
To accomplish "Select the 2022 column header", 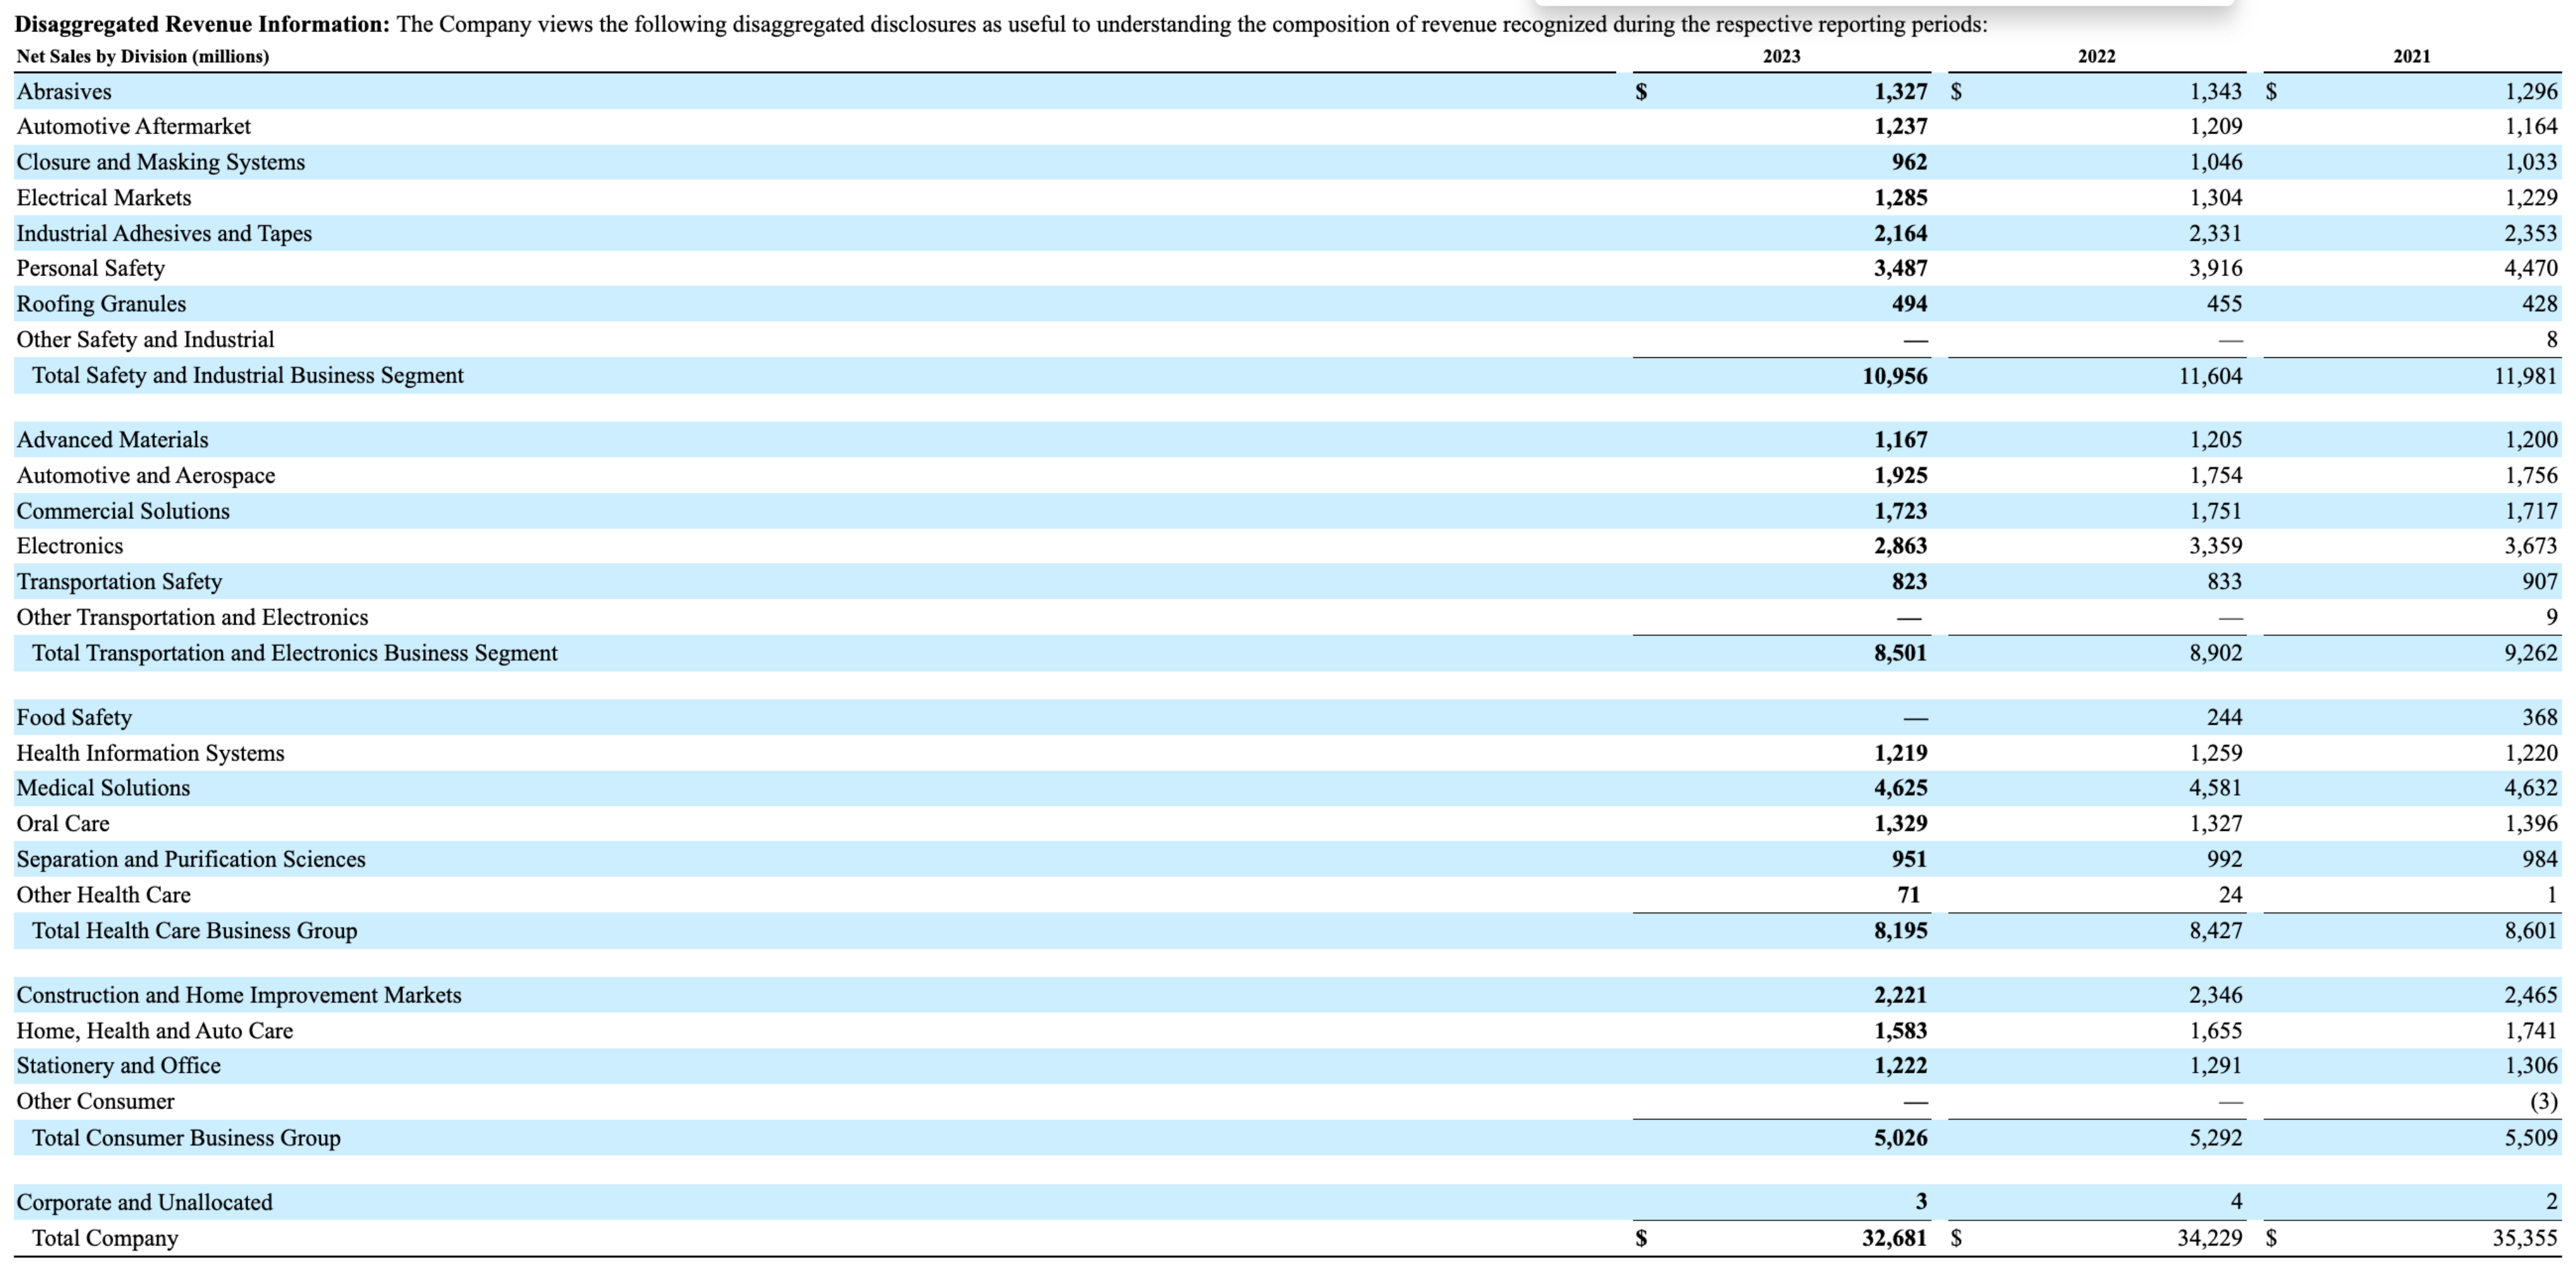I will [x=2096, y=56].
